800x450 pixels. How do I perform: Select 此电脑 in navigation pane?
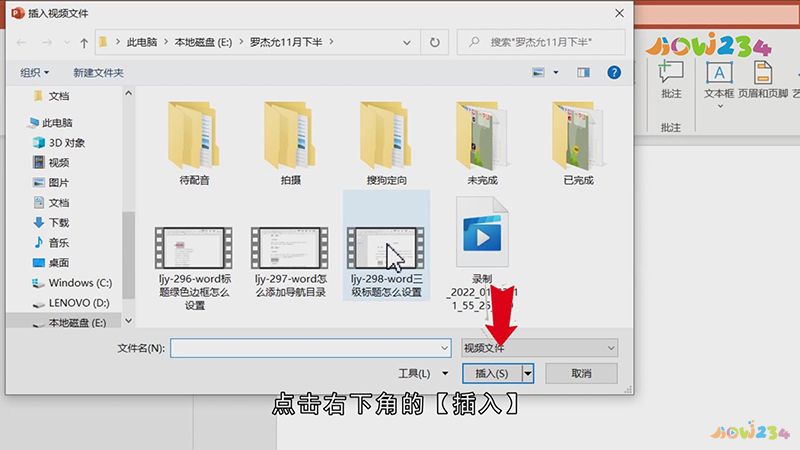(51, 122)
